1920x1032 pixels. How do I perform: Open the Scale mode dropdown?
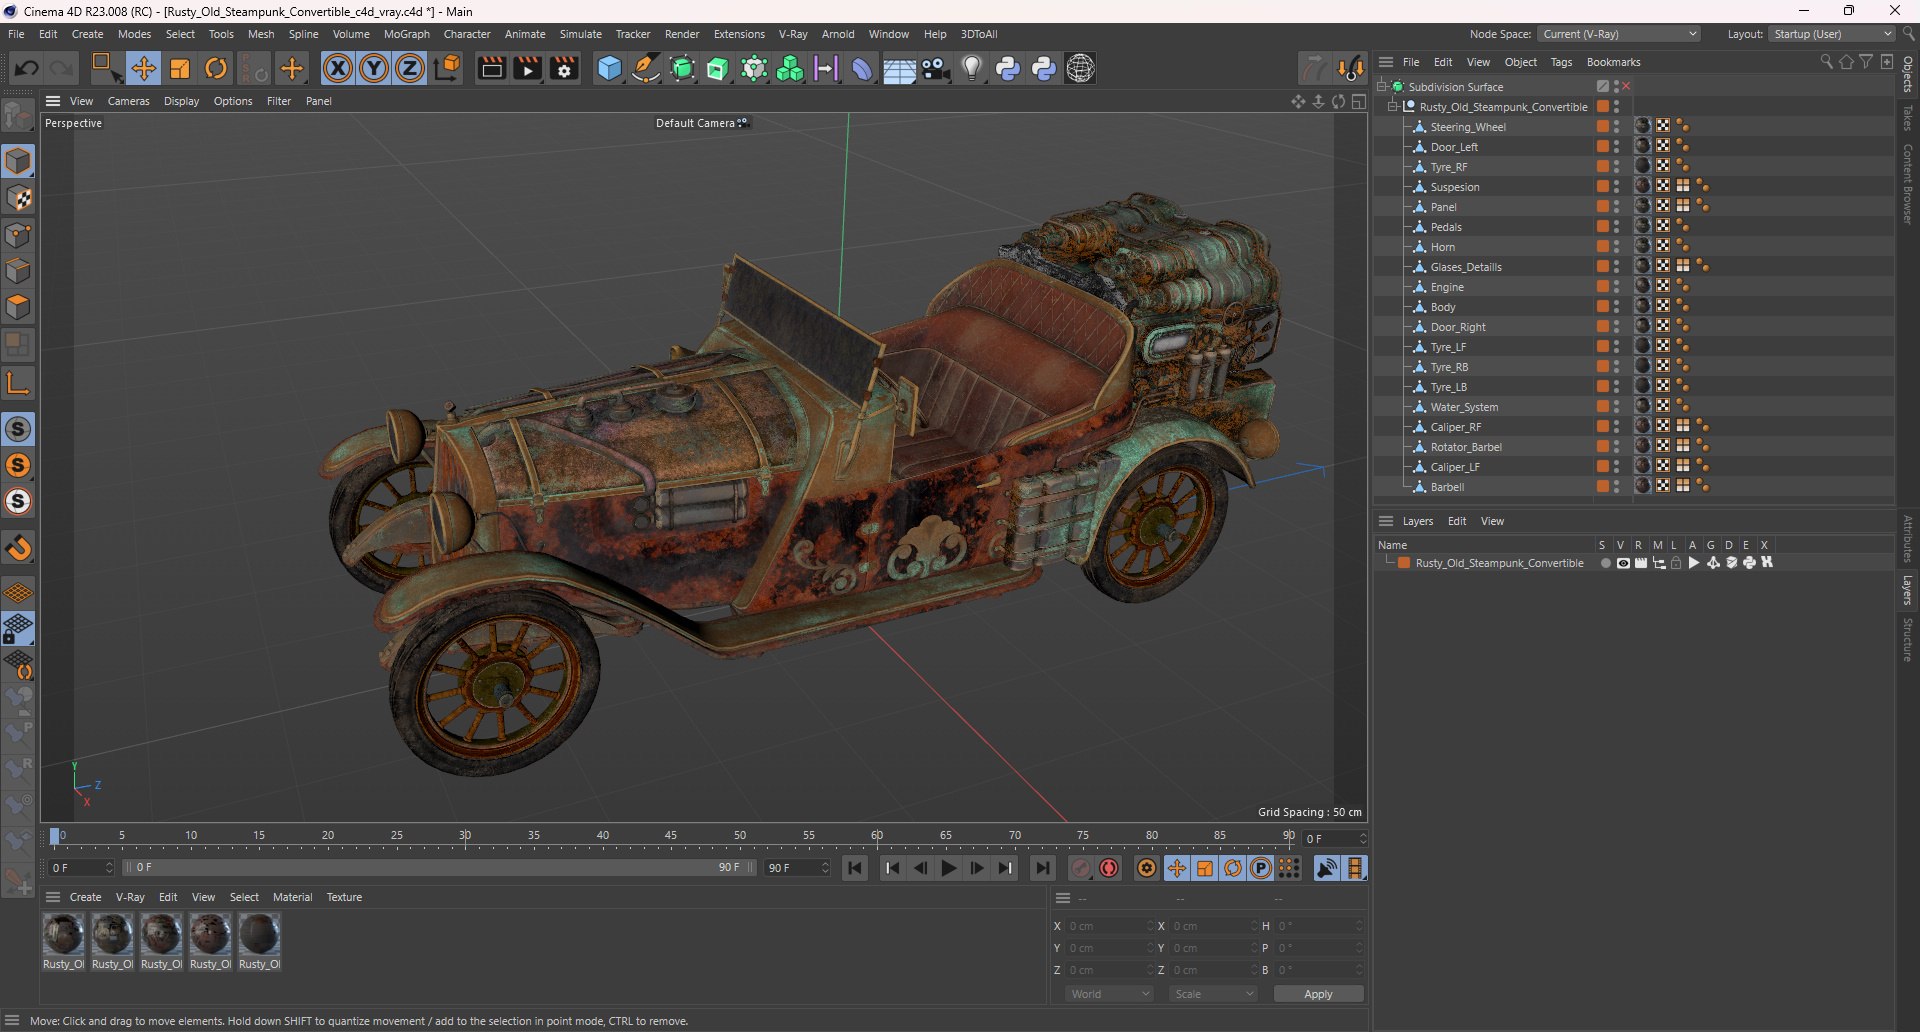tap(1213, 994)
